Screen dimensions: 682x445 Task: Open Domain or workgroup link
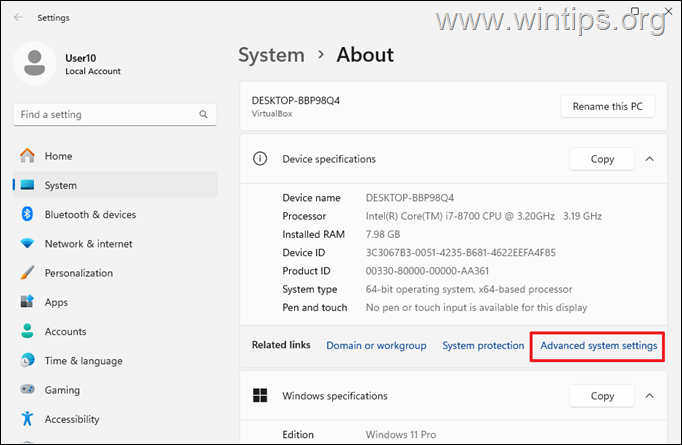point(376,345)
